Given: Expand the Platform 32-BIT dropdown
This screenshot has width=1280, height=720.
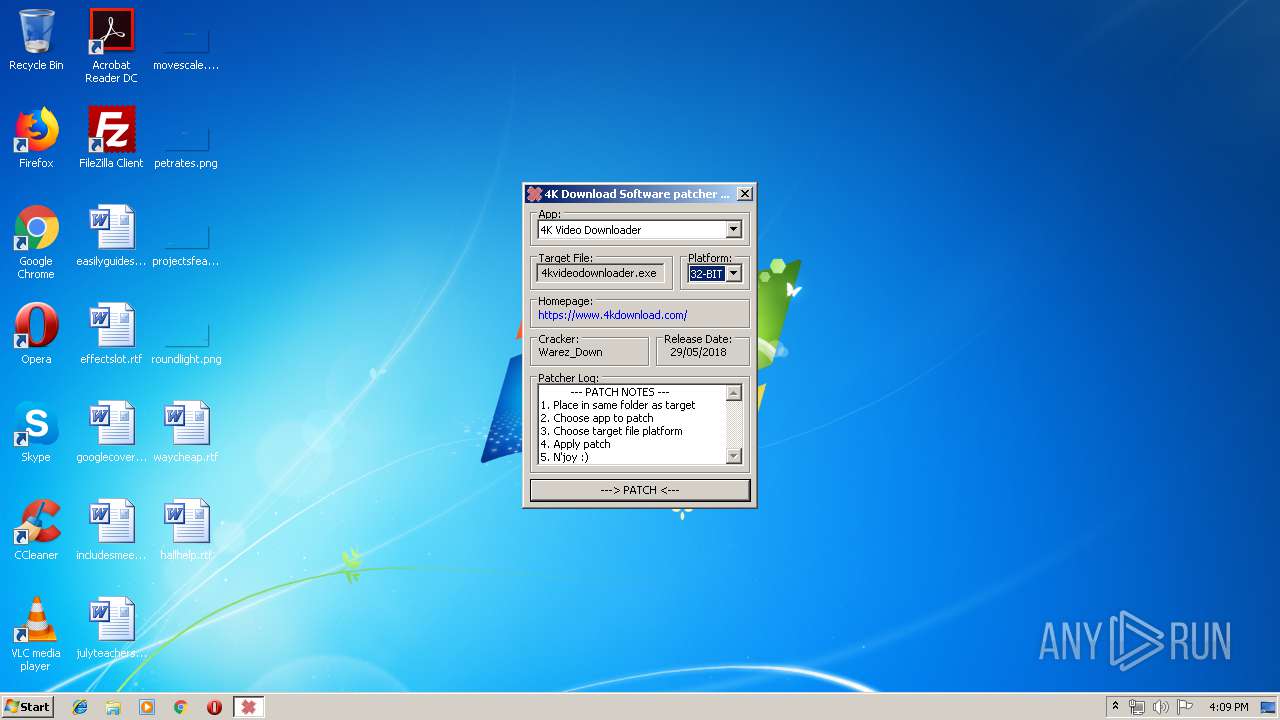Looking at the screenshot, I should pos(733,273).
